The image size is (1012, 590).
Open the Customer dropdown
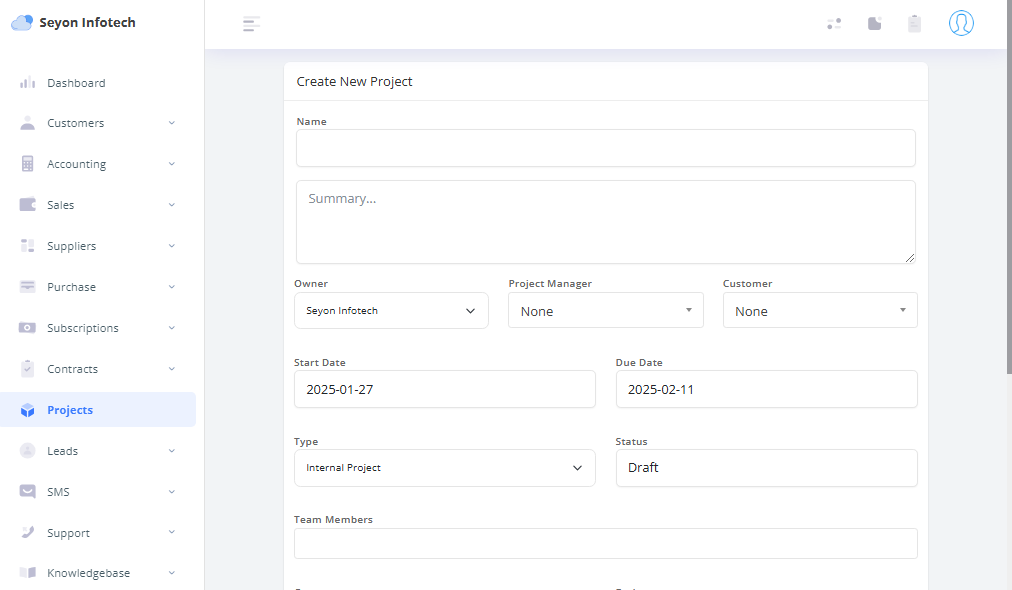tap(819, 311)
